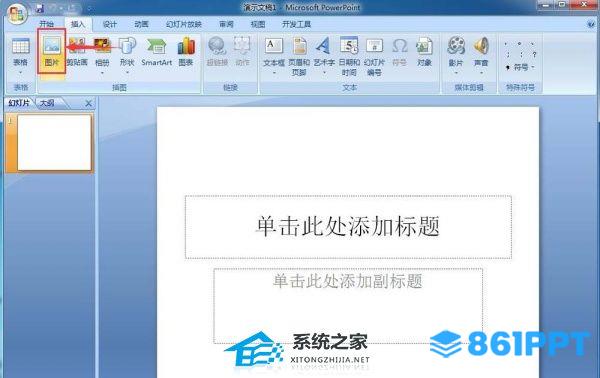This screenshot has height=378, width=600.
Task: Click the 文本框 text box icon
Action: click(x=274, y=55)
